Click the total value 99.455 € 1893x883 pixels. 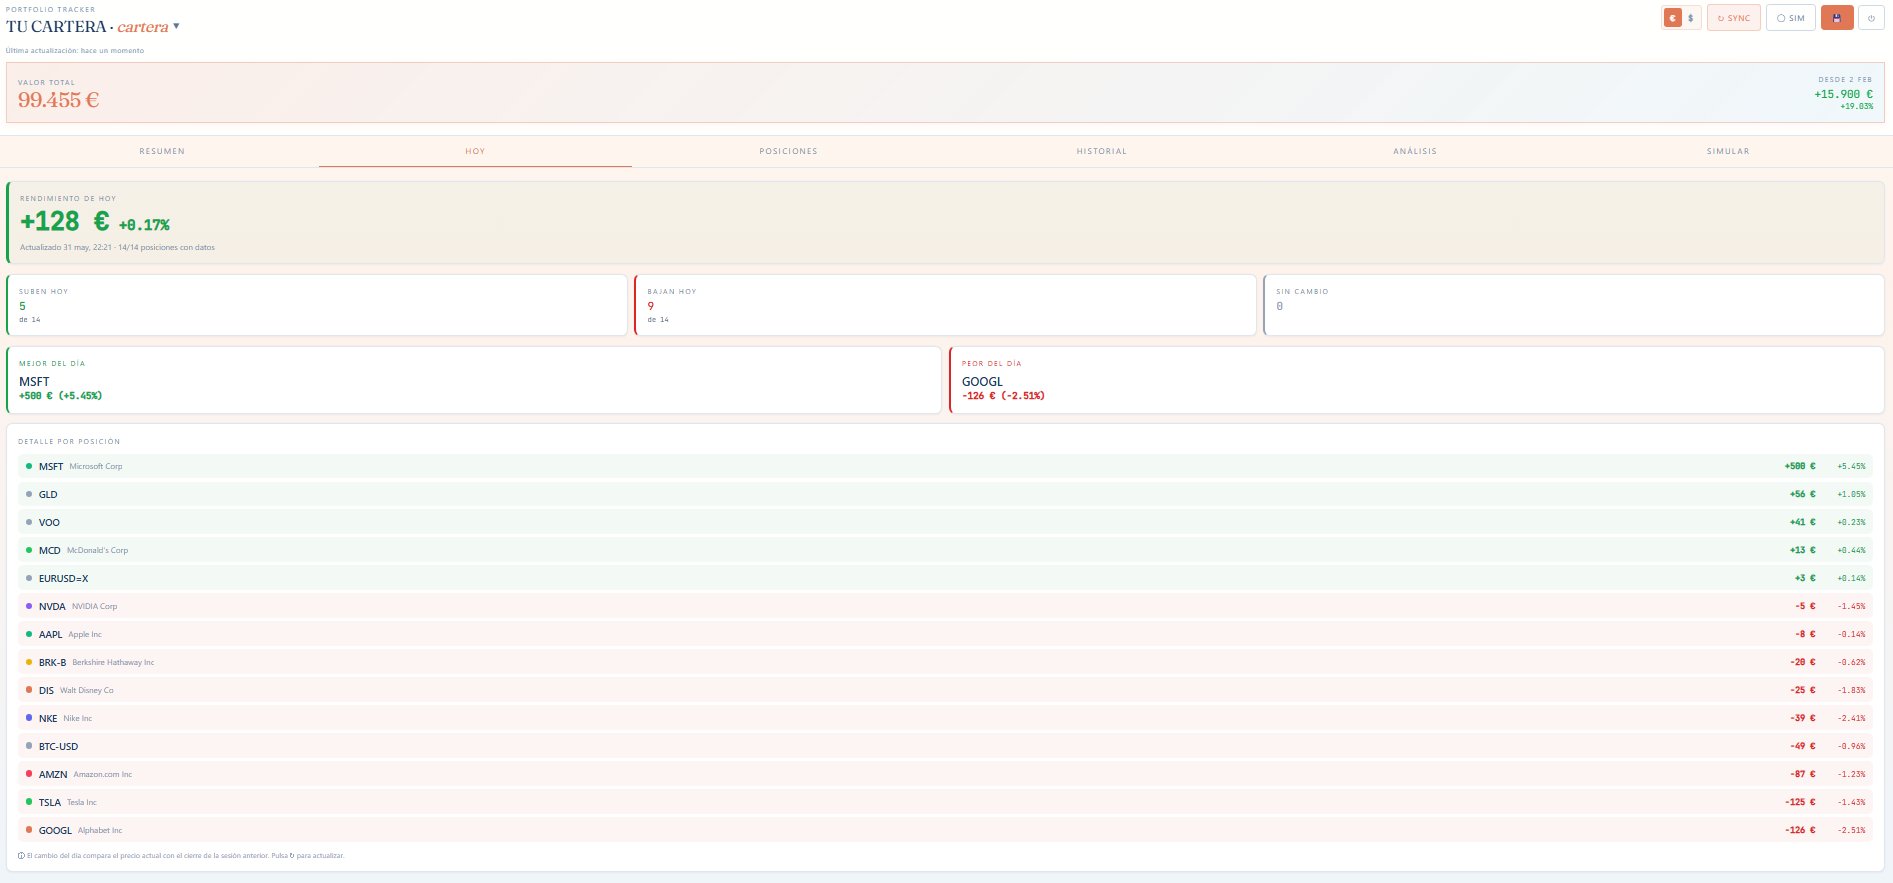[58, 100]
